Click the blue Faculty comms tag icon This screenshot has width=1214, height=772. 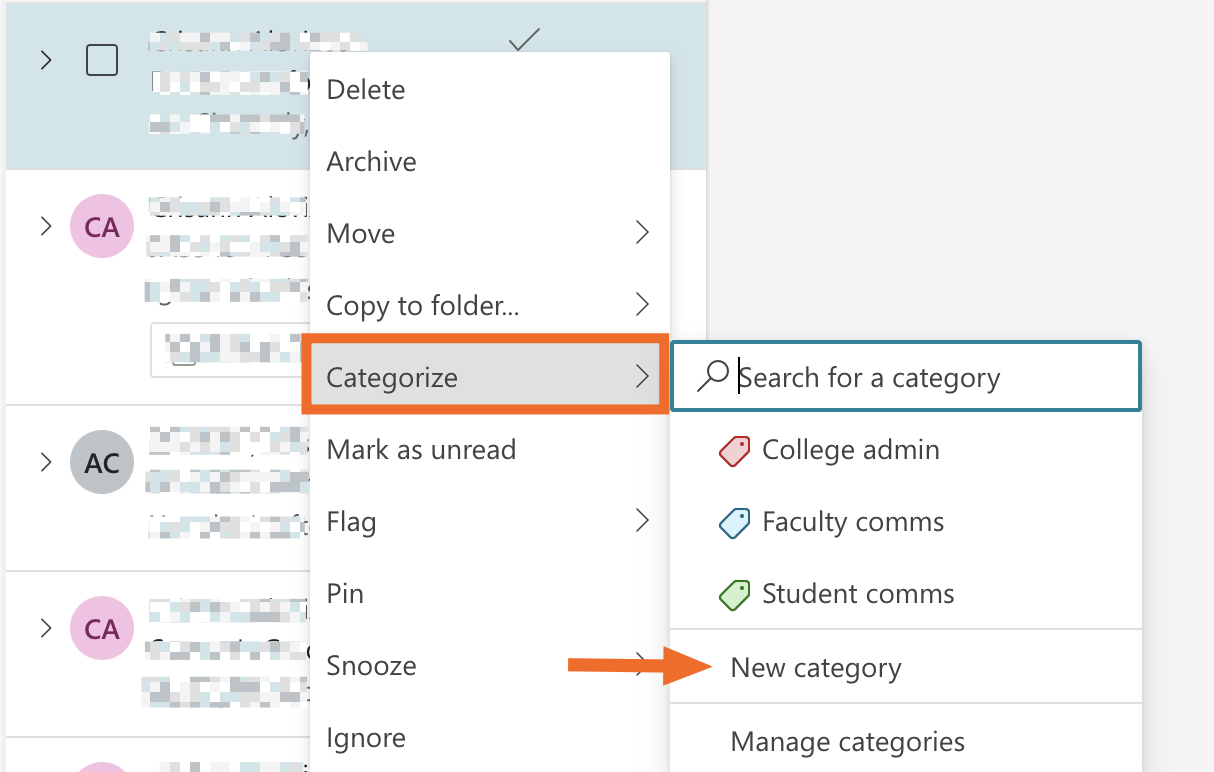coord(735,523)
